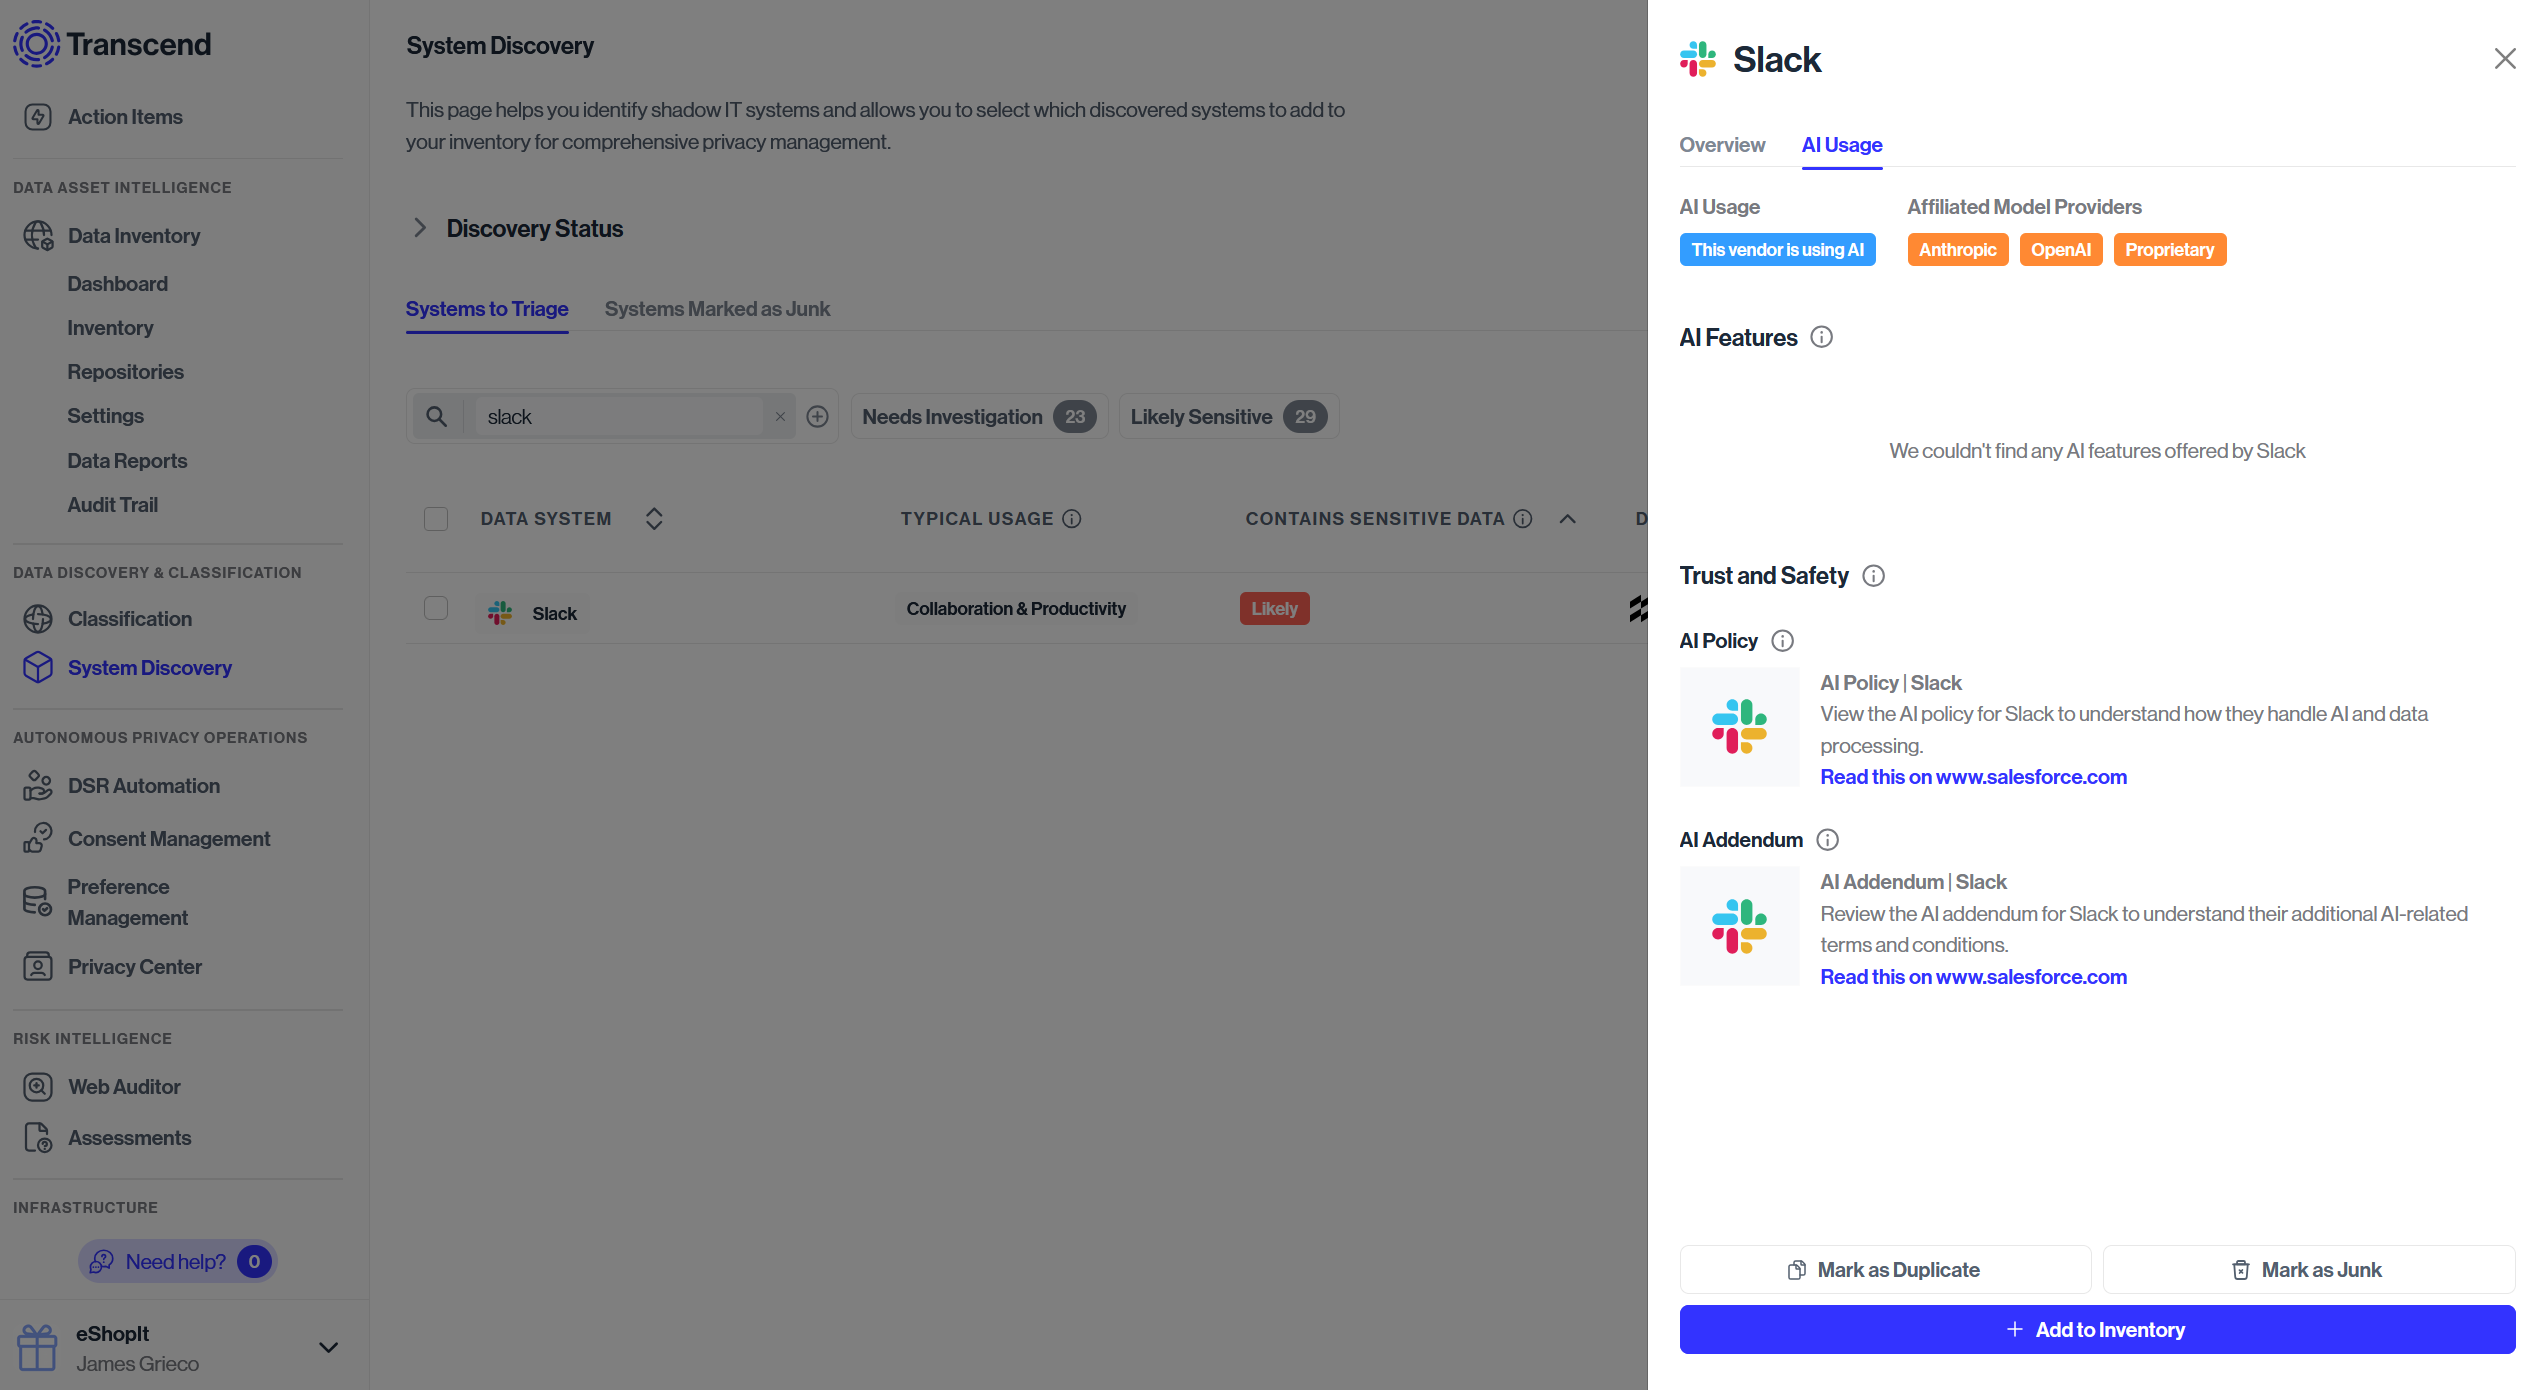Click the AI Features info icon

click(1822, 337)
